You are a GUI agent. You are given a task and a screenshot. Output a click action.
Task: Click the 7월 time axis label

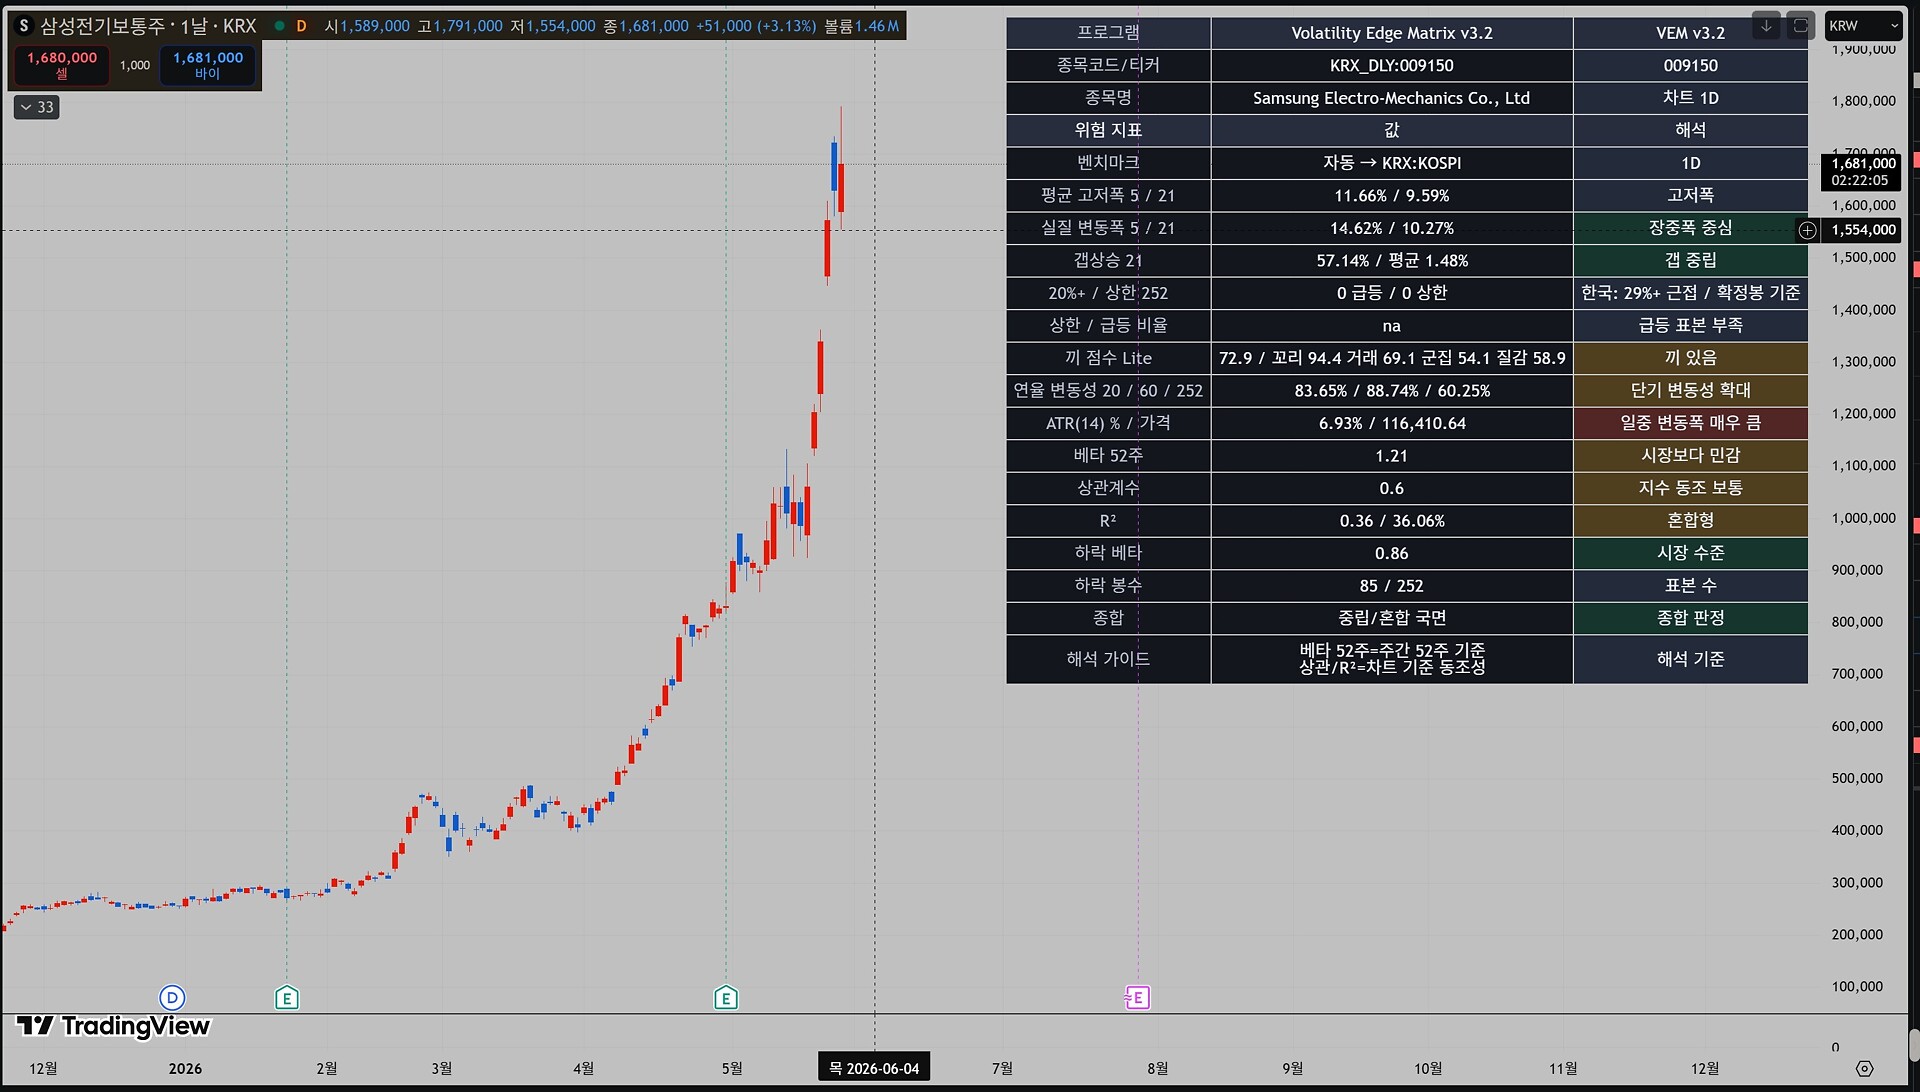1002,1068
